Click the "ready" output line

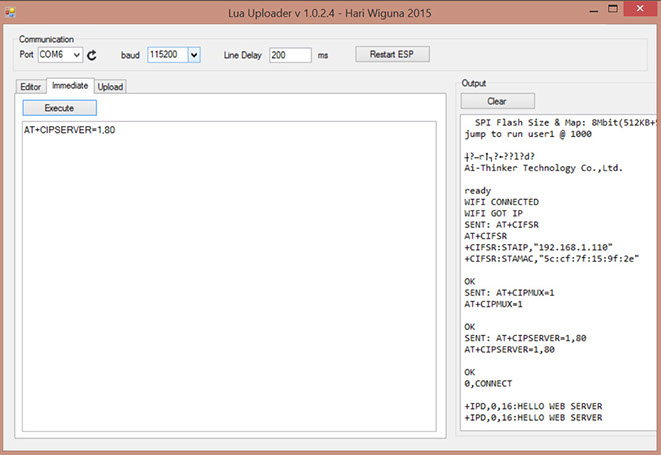pos(478,191)
